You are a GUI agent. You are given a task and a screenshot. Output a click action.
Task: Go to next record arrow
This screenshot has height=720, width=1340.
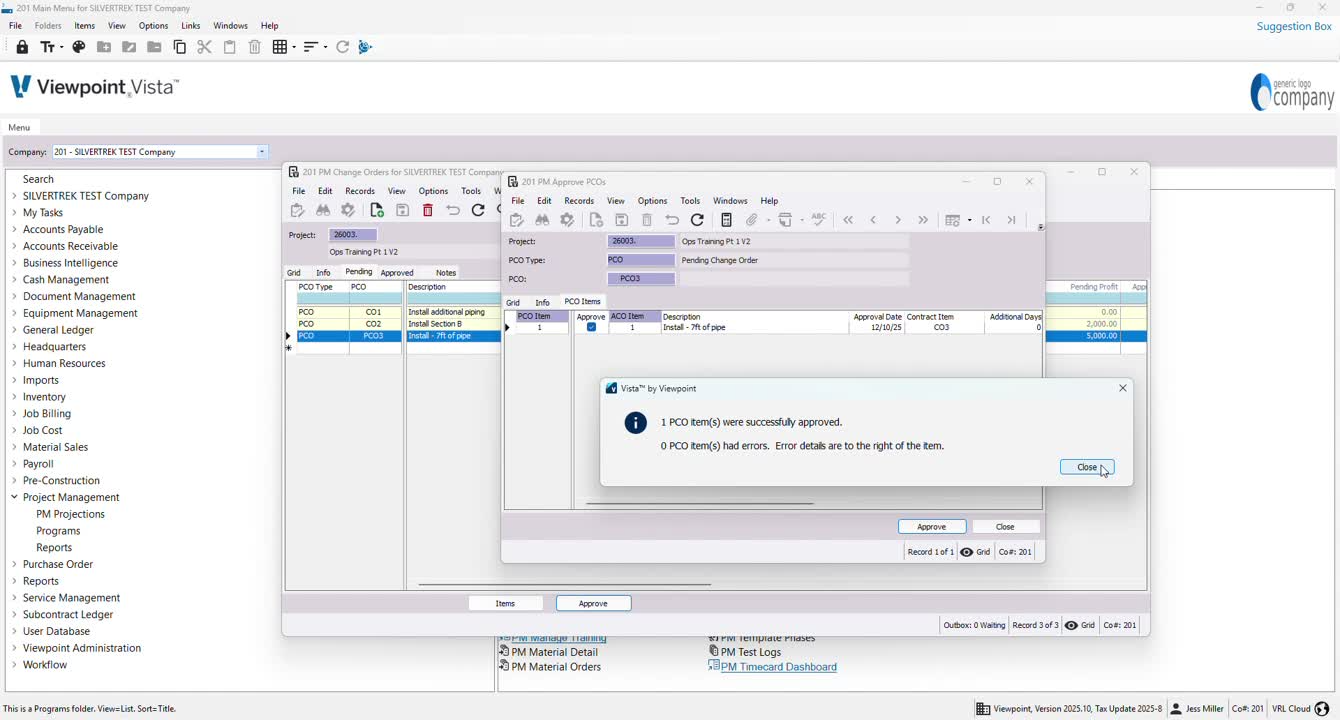tap(898, 220)
